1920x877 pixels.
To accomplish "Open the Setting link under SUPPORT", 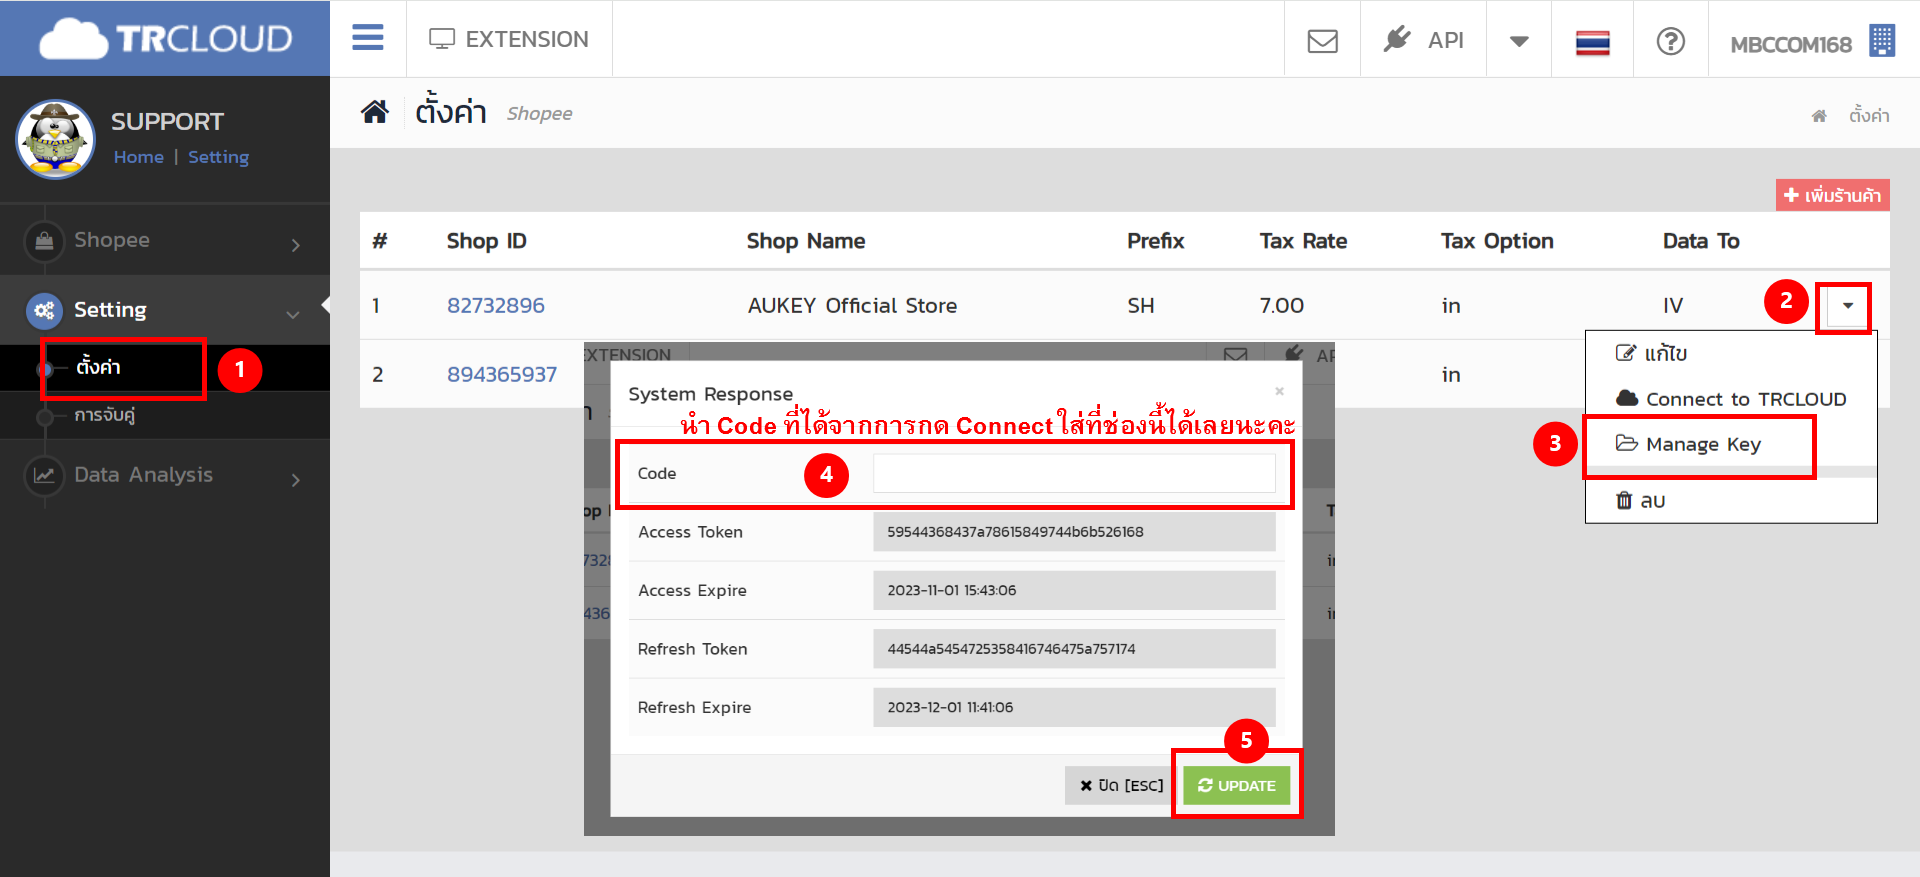I will click(x=218, y=157).
